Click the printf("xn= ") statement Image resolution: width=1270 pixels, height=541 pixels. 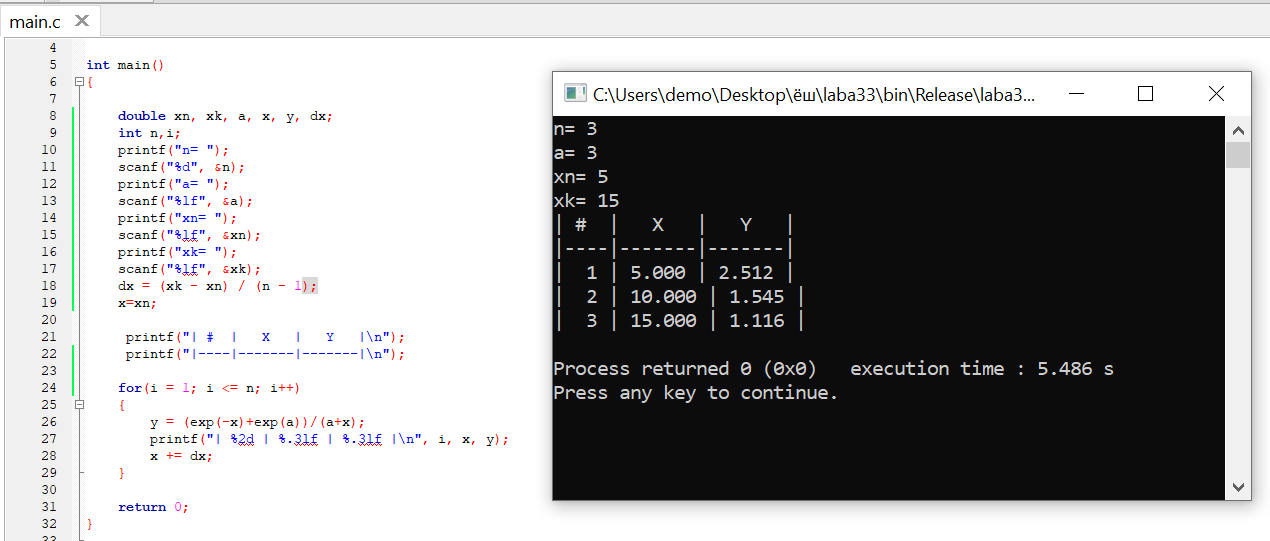177,218
